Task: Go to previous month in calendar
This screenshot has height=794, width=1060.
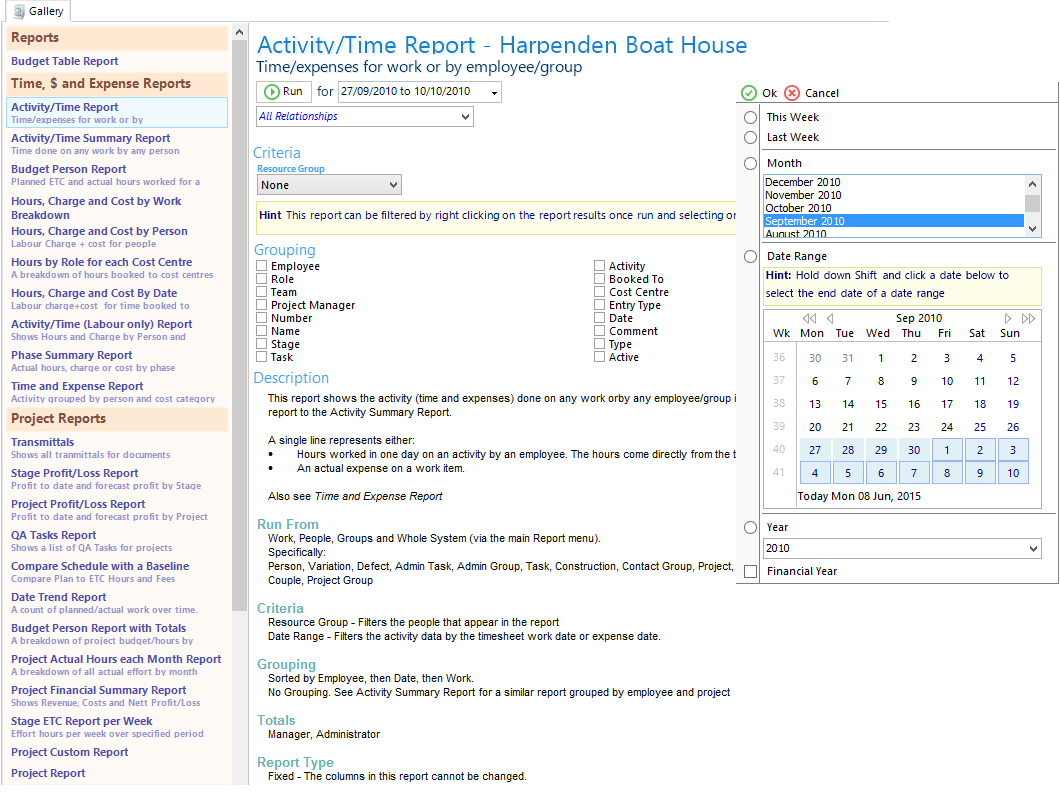Action: coord(830,318)
